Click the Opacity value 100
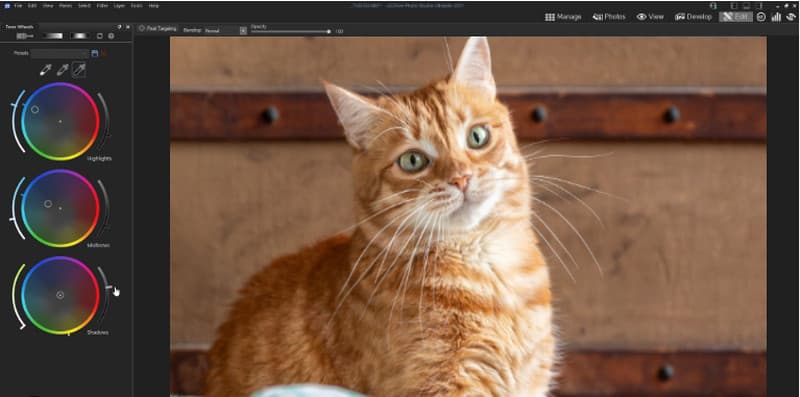Screen dimensions: 800x397 pos(339,32)
